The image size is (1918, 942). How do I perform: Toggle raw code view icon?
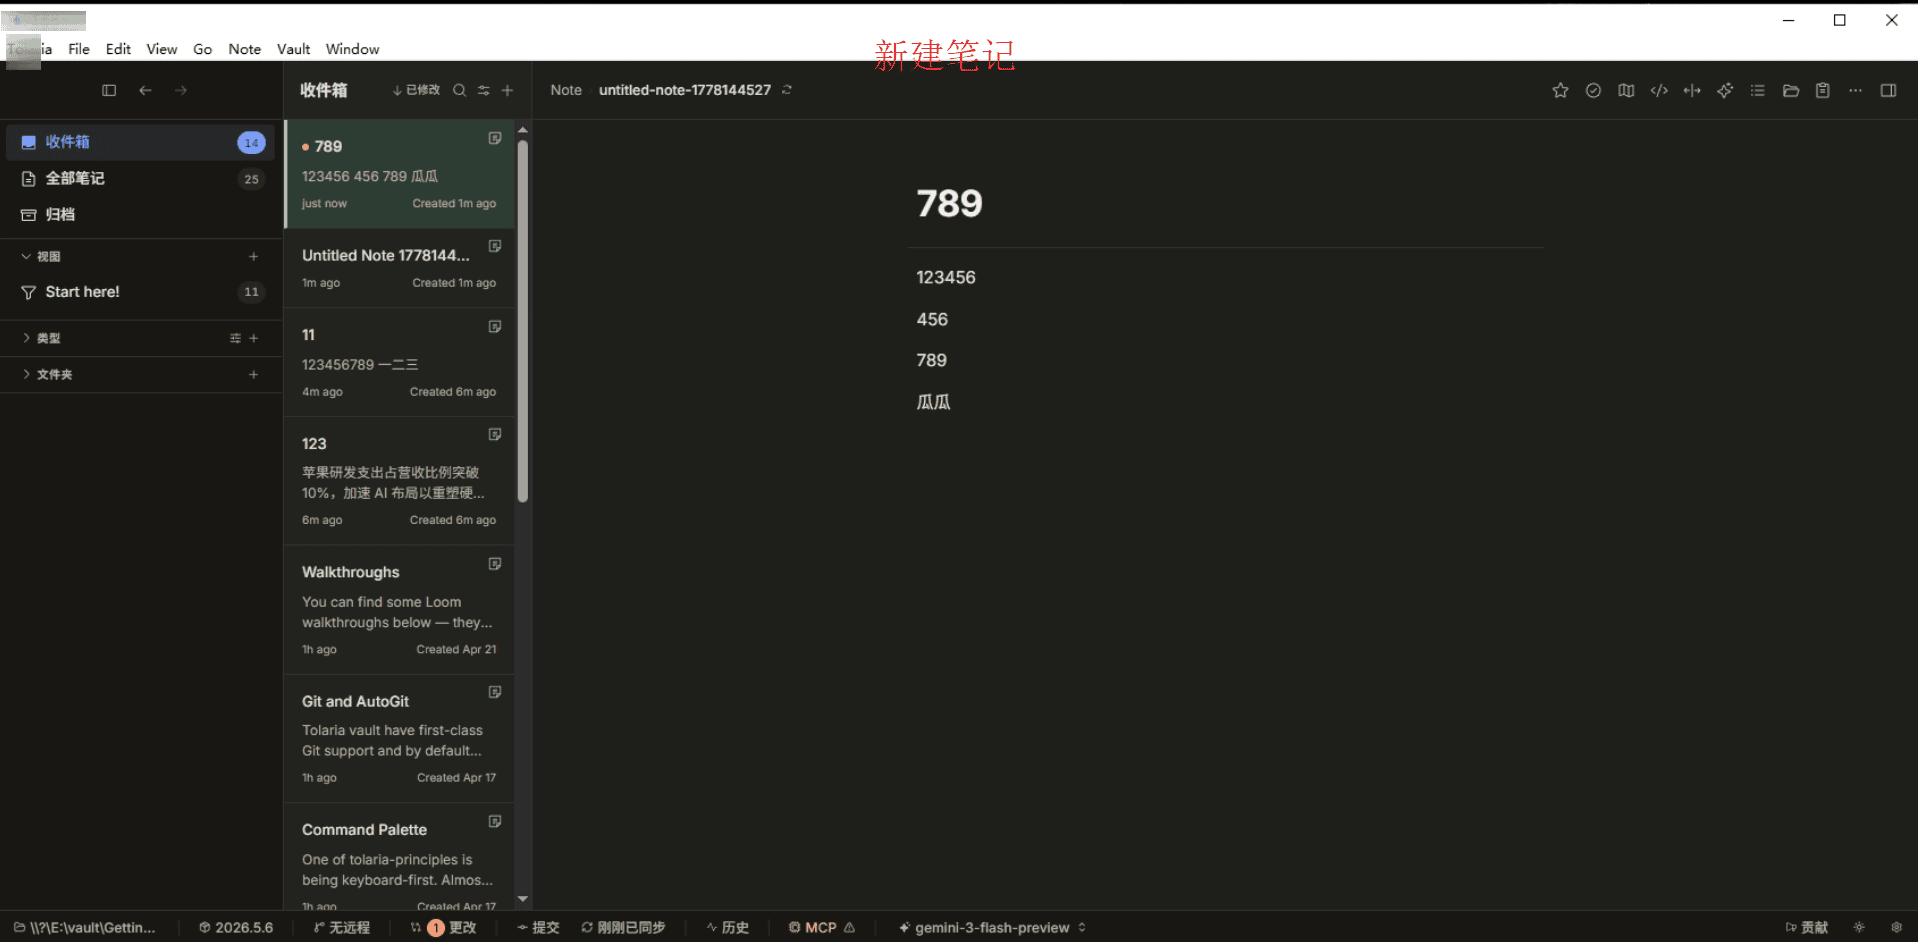tap(1659, 90)
